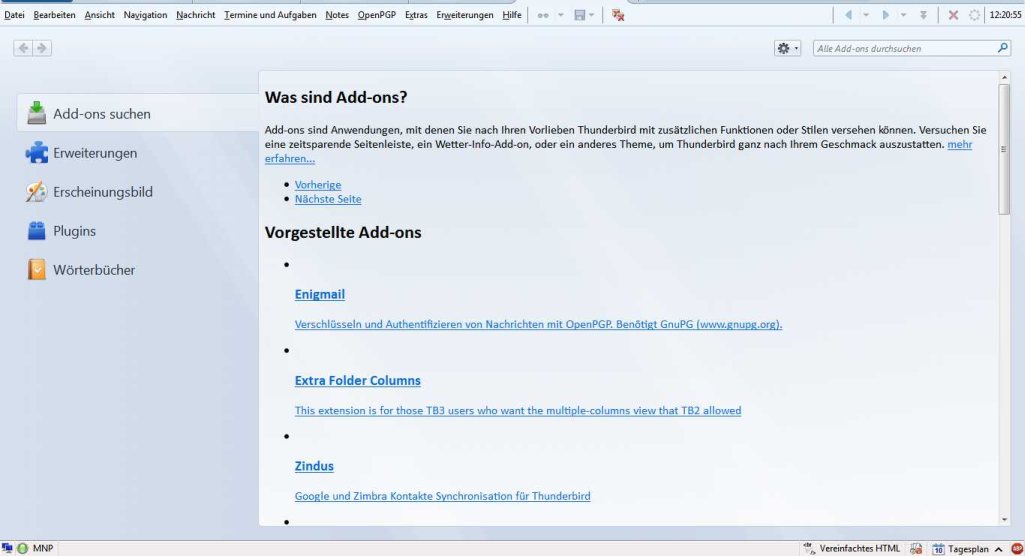
Task: Click the TB3 multiple-columns description link
Action: 518,410
